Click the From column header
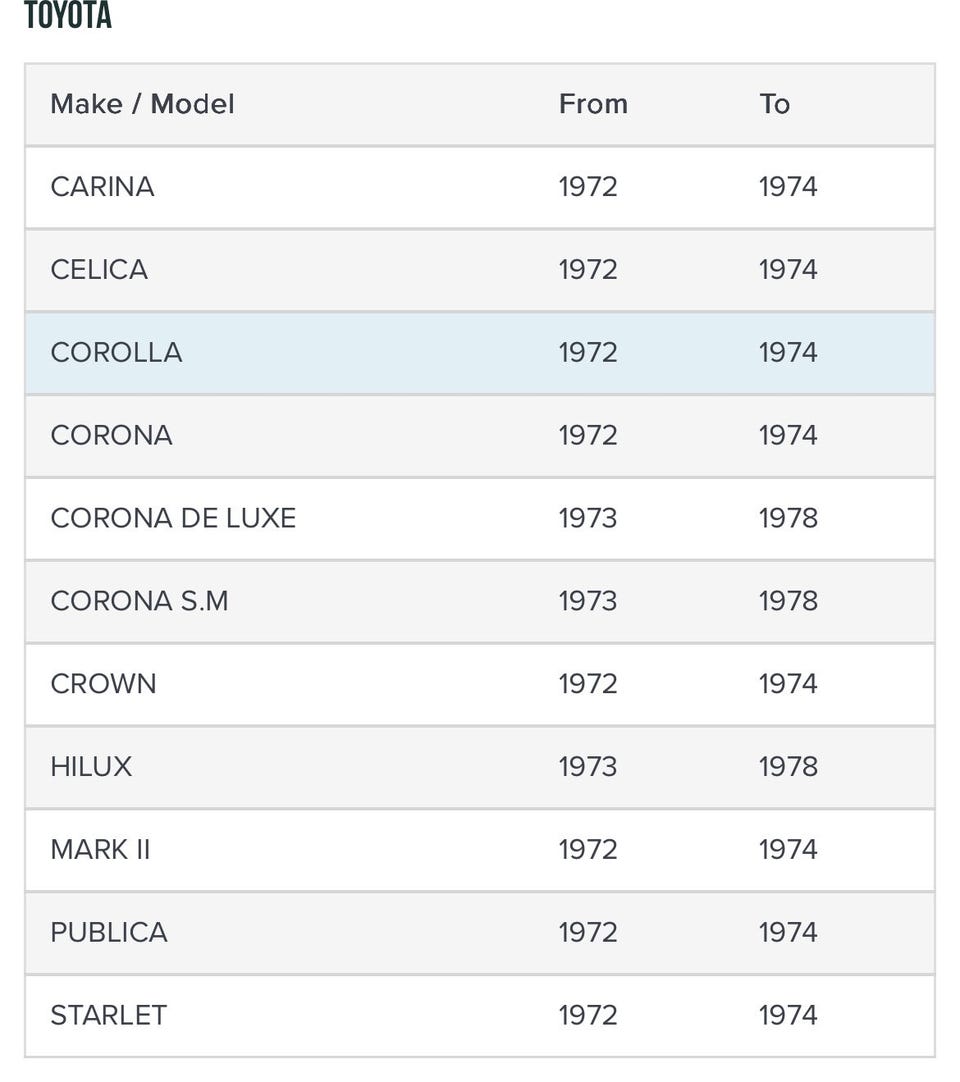 coord(593,104)
